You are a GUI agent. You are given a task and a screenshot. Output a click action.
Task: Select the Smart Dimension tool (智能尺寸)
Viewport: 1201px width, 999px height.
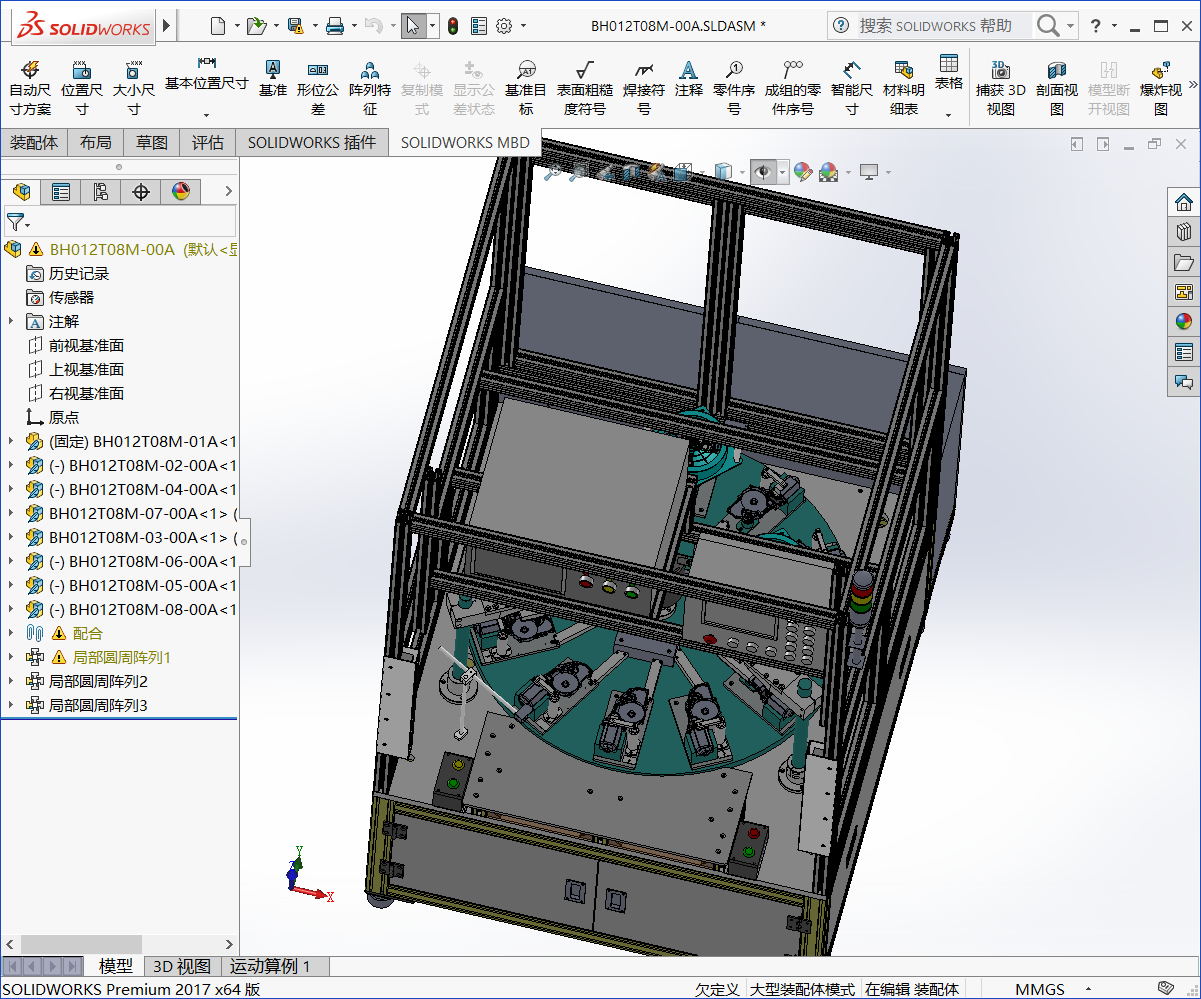pyautogui.click(x=852, y=88)
